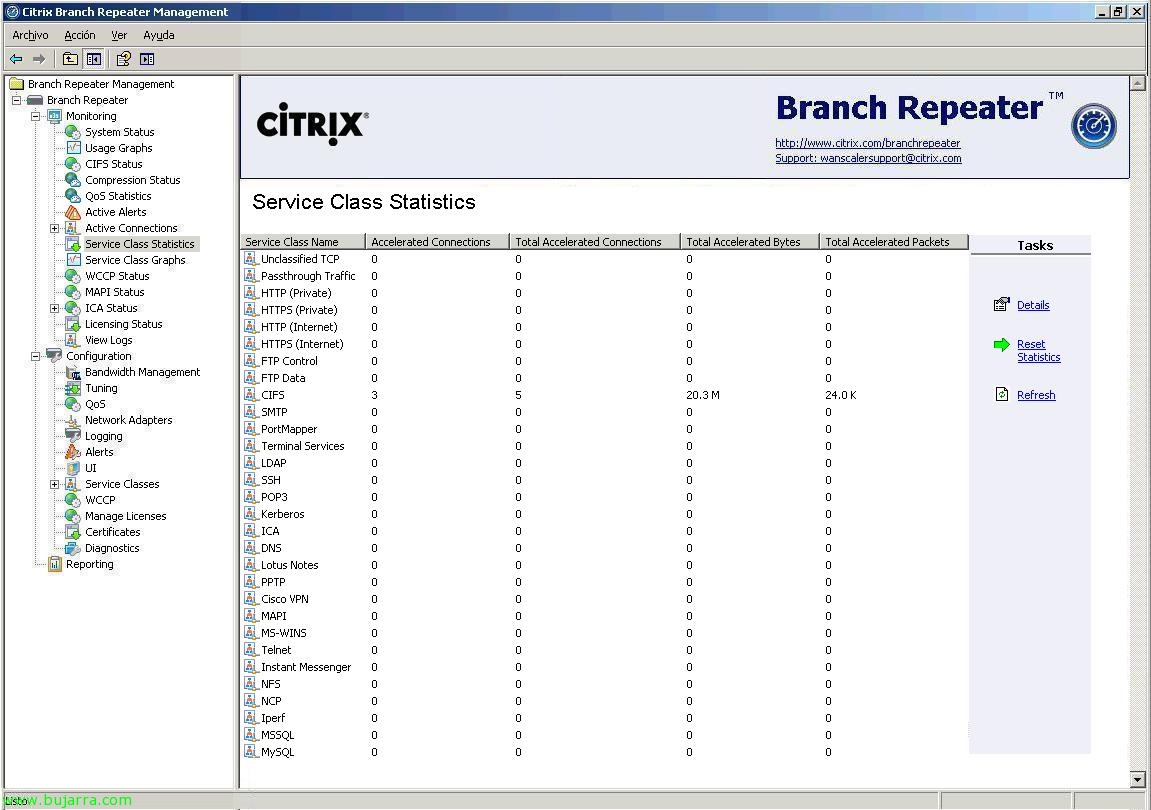
Task: Click the Help toolbar icon
Action: coord(123,59)
